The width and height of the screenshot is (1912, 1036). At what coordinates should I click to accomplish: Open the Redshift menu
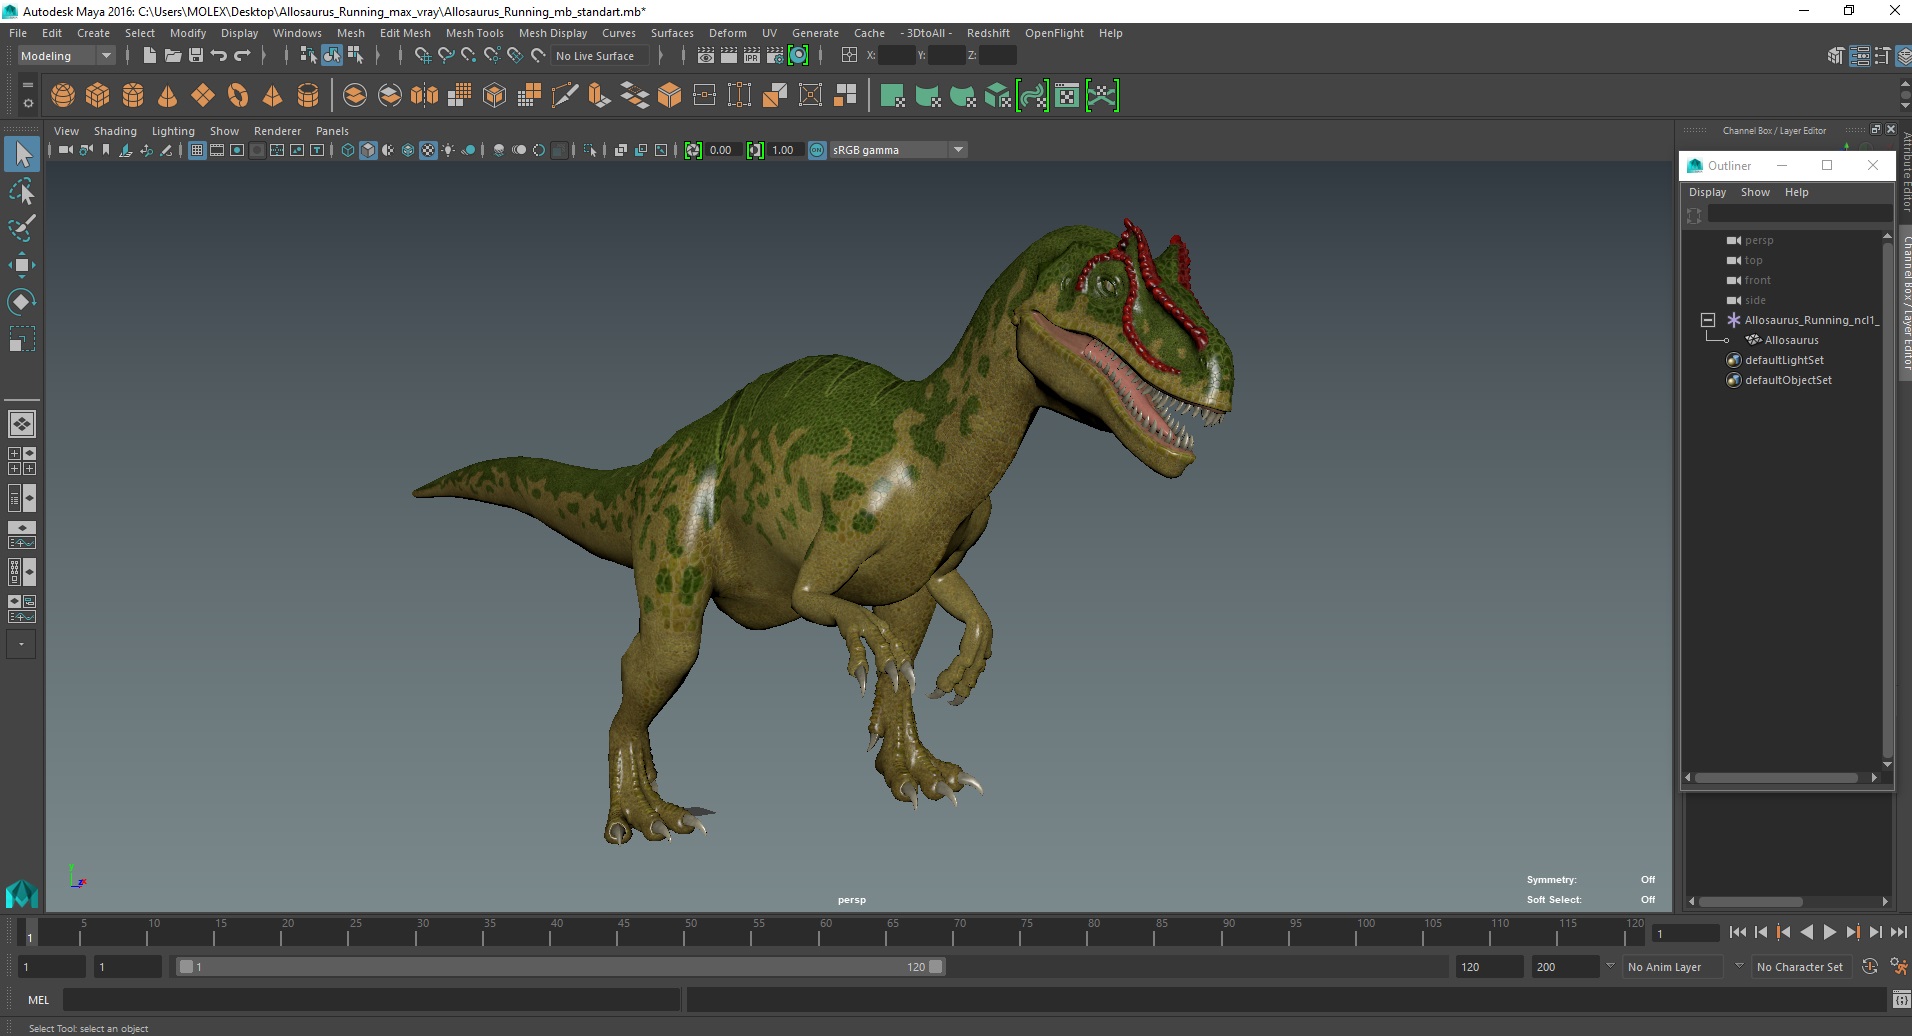pos(988,33)
